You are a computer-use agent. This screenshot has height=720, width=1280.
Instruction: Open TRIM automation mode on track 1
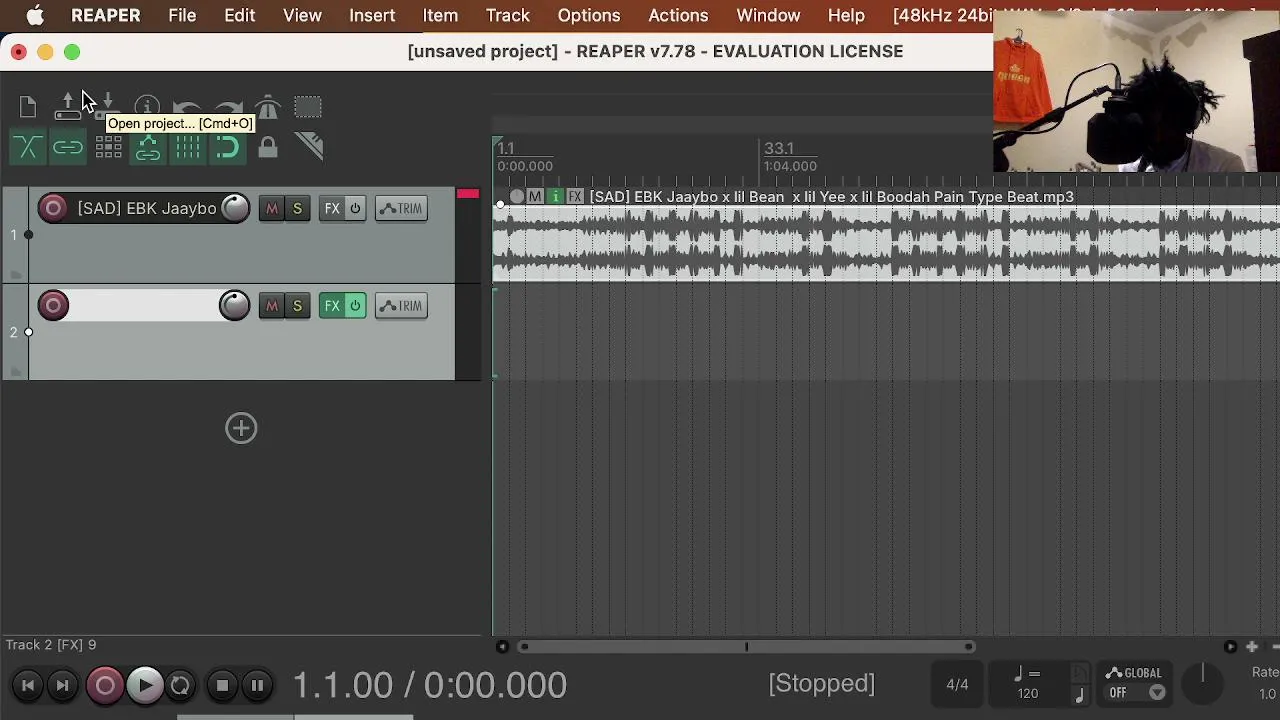[401, 208]
